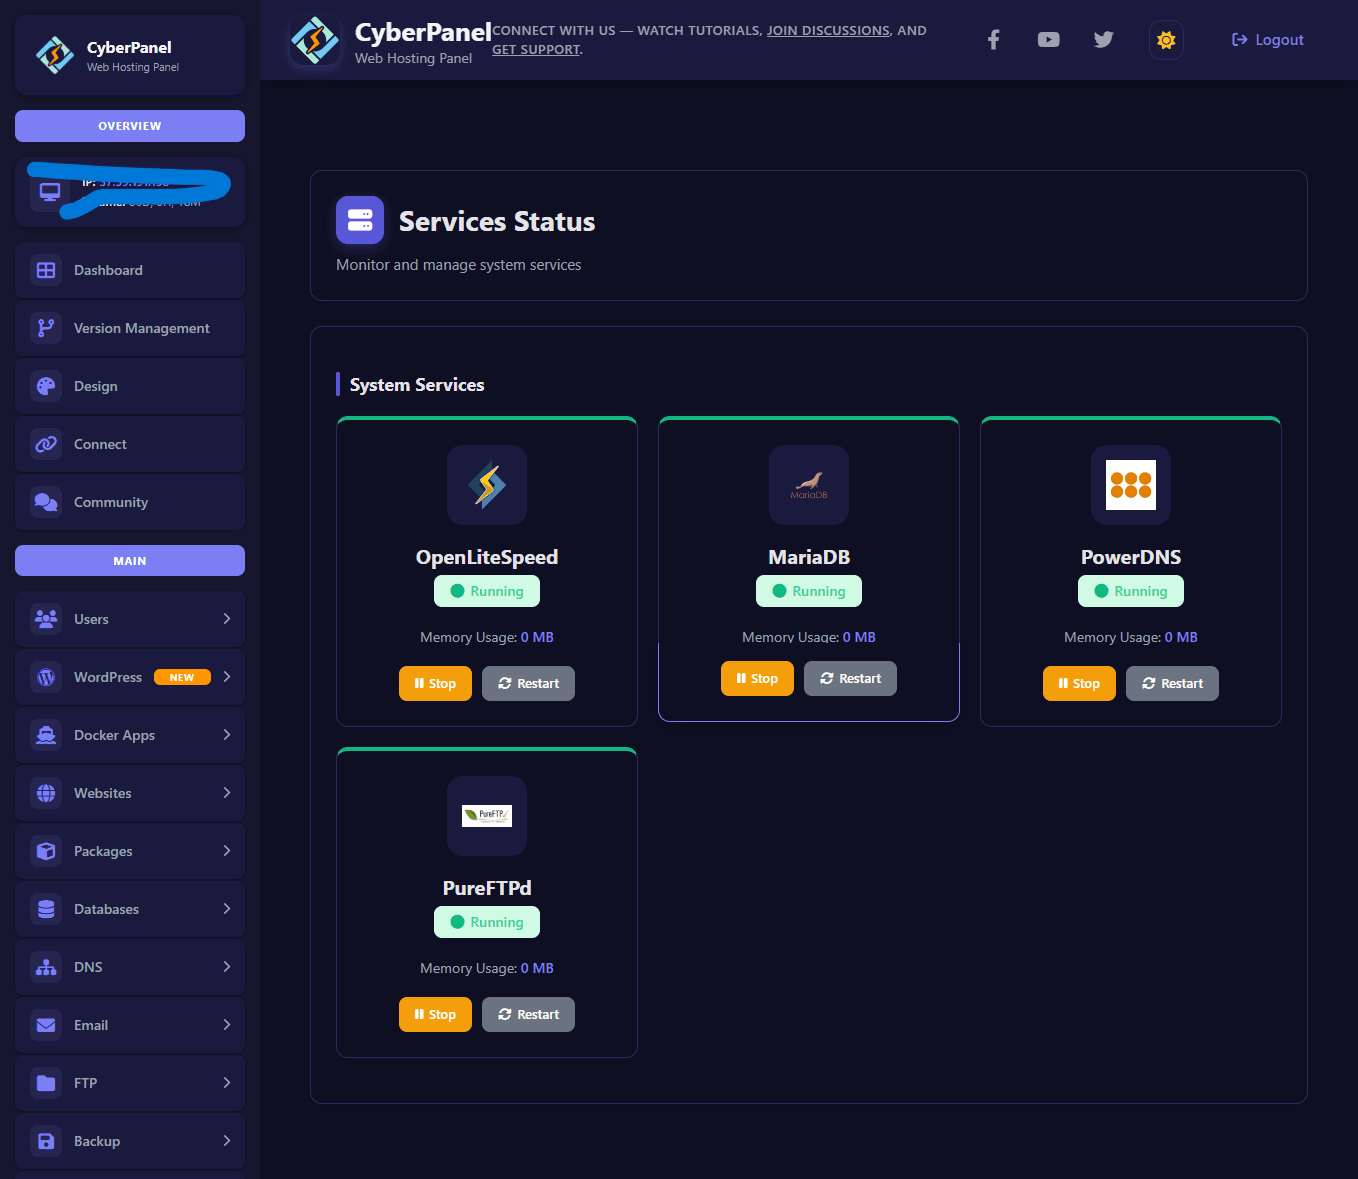Image resolution: width=1358 pixels, height=1179 pixels.
Task: Expand the Backup submenu chevron
Action: pyautogui.click(x=227, y=1141)
